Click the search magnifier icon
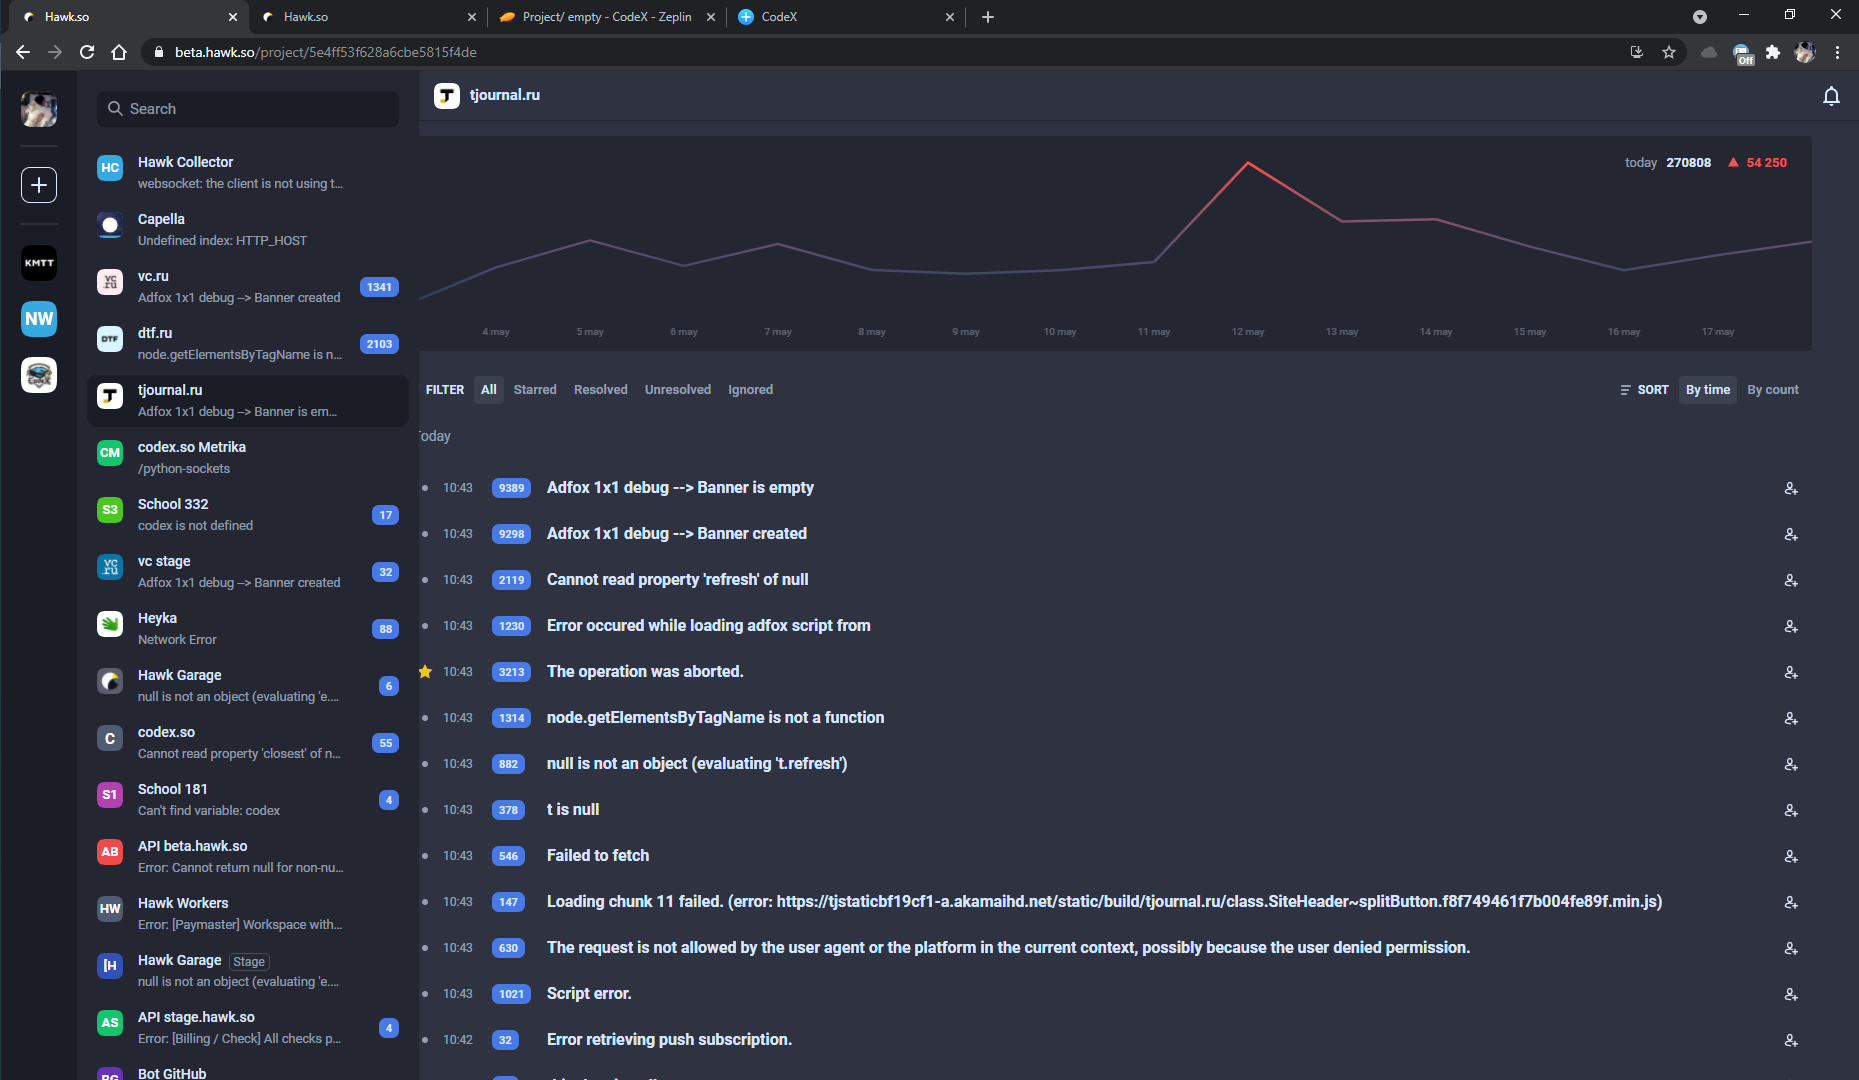 [115, 108]
